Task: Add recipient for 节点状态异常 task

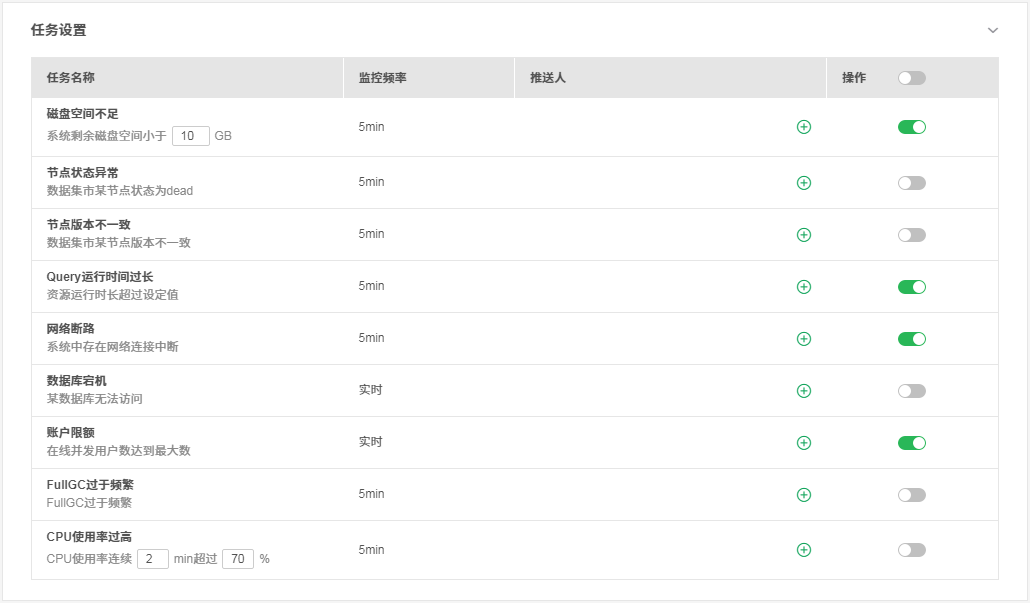Action: point(803,183)
